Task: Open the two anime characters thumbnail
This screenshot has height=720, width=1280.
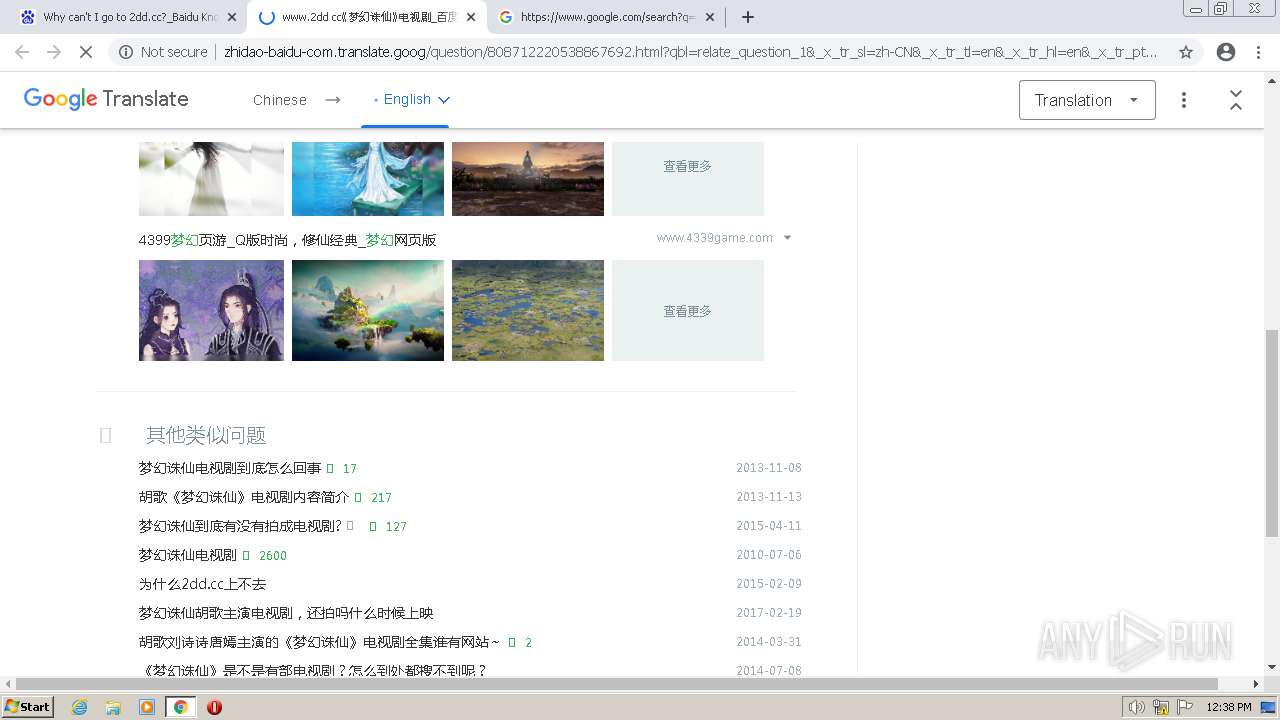Action: pos(211,310)
